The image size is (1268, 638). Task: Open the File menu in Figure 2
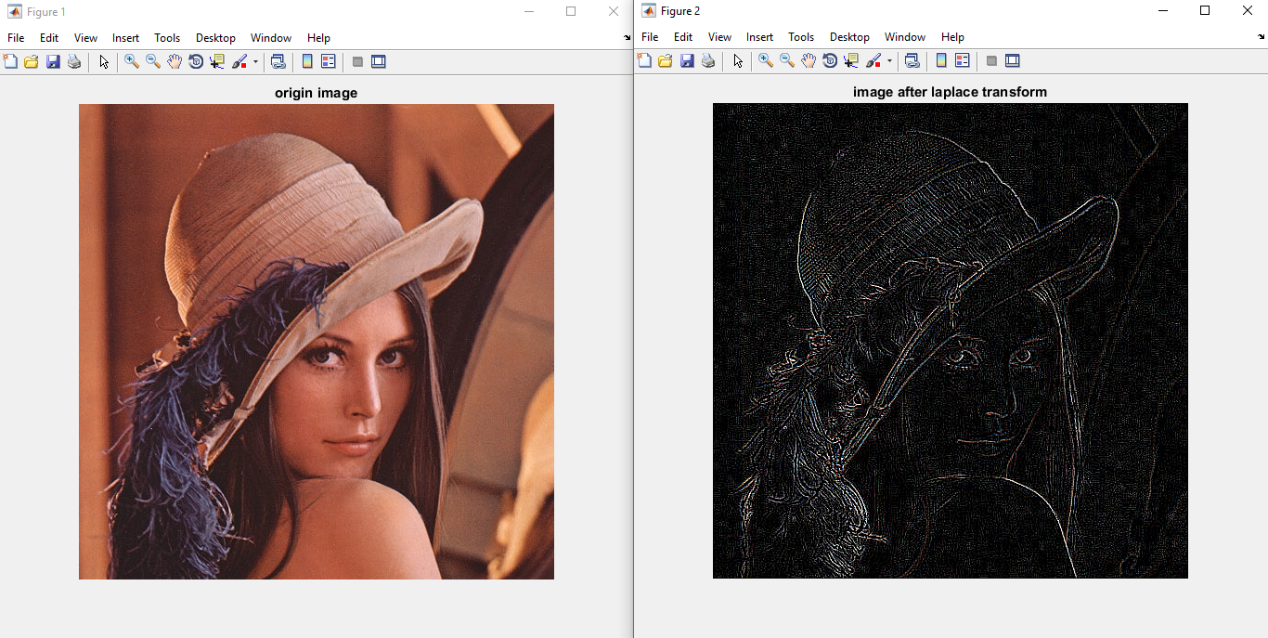click(650, 37)
